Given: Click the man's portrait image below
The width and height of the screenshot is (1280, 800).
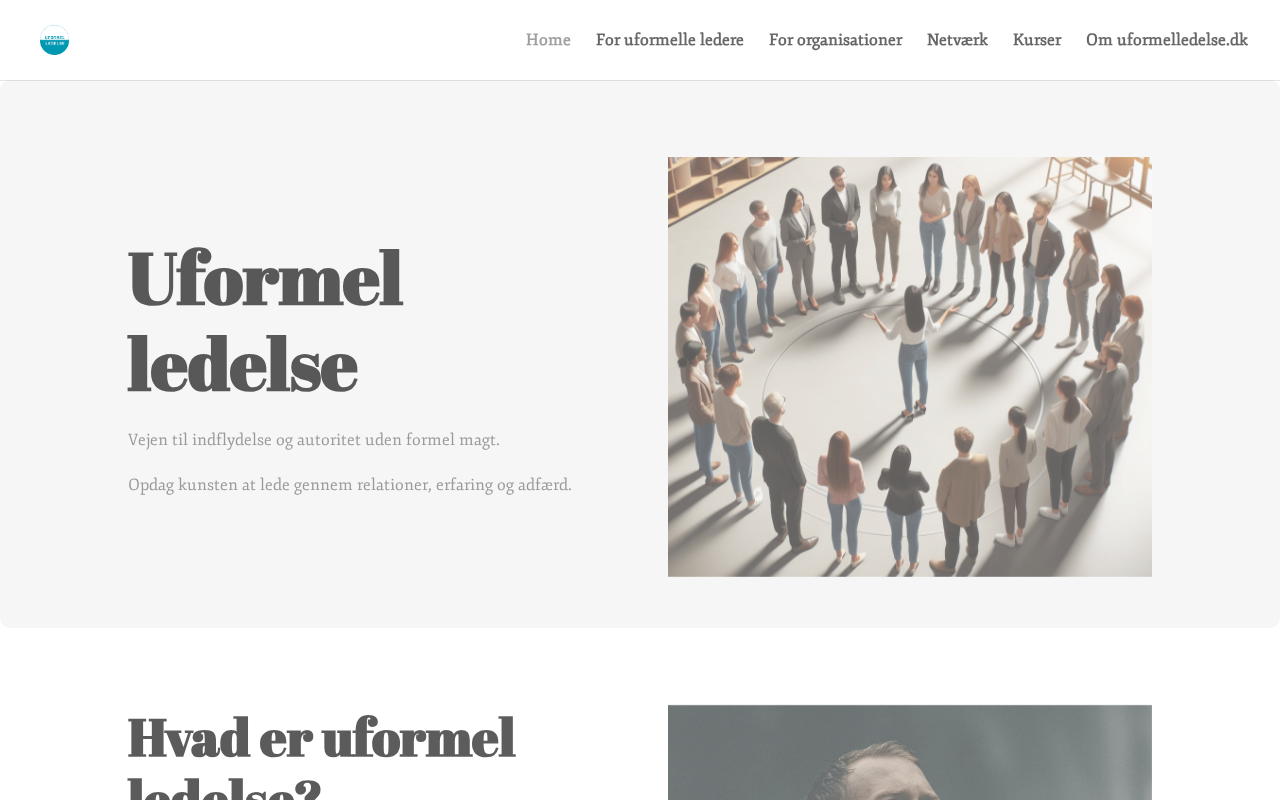Looking at the screenshot, I should click(x=910, y=752).
